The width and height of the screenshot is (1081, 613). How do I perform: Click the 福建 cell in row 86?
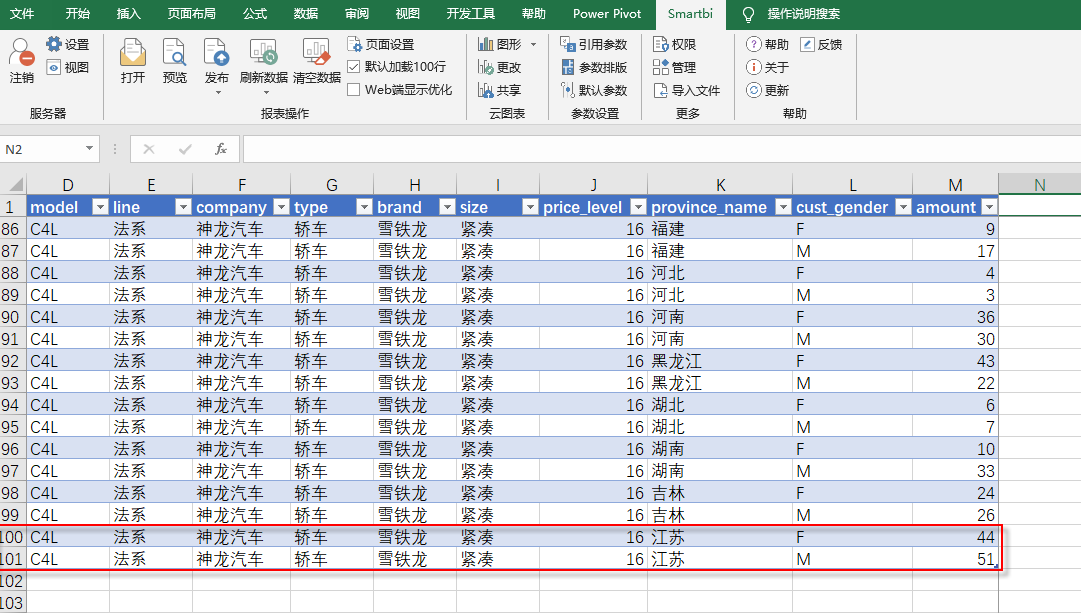click(x=720, y=229)
